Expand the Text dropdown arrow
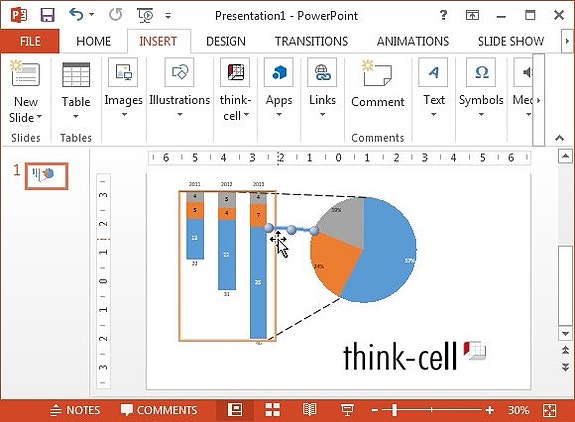575x422 pixels. [x=433, y=115]
